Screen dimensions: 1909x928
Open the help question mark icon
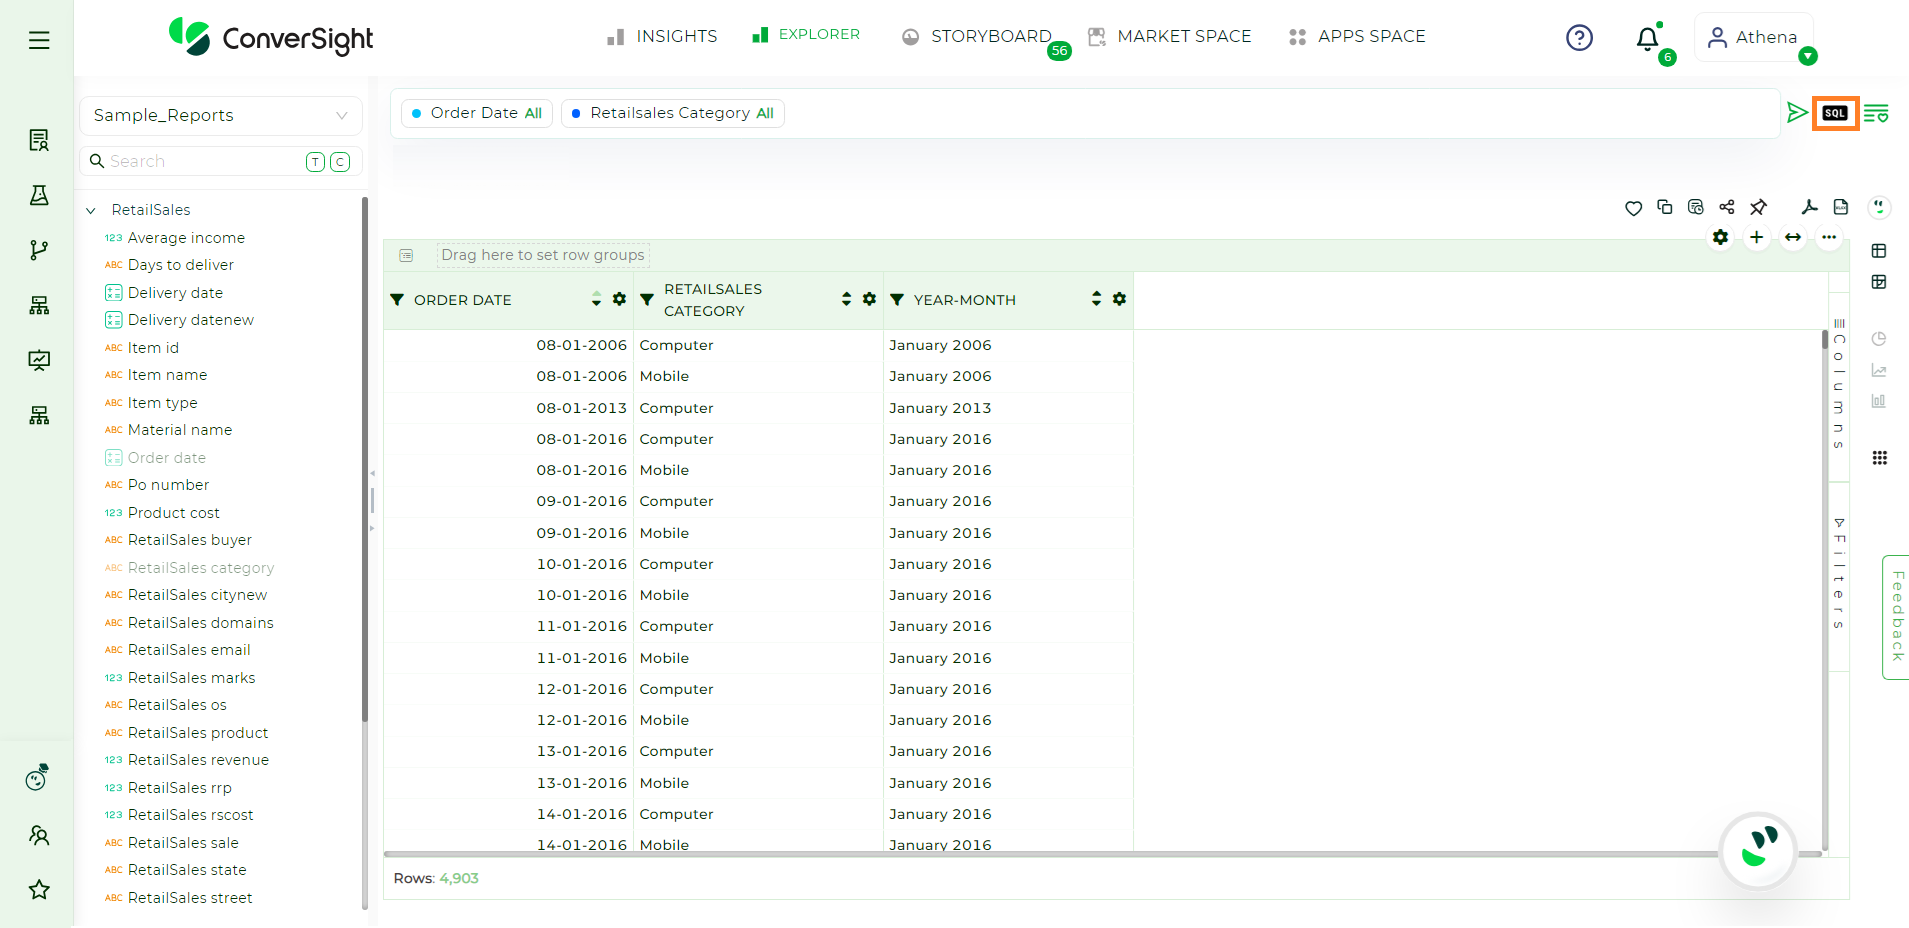(1579, 38)
